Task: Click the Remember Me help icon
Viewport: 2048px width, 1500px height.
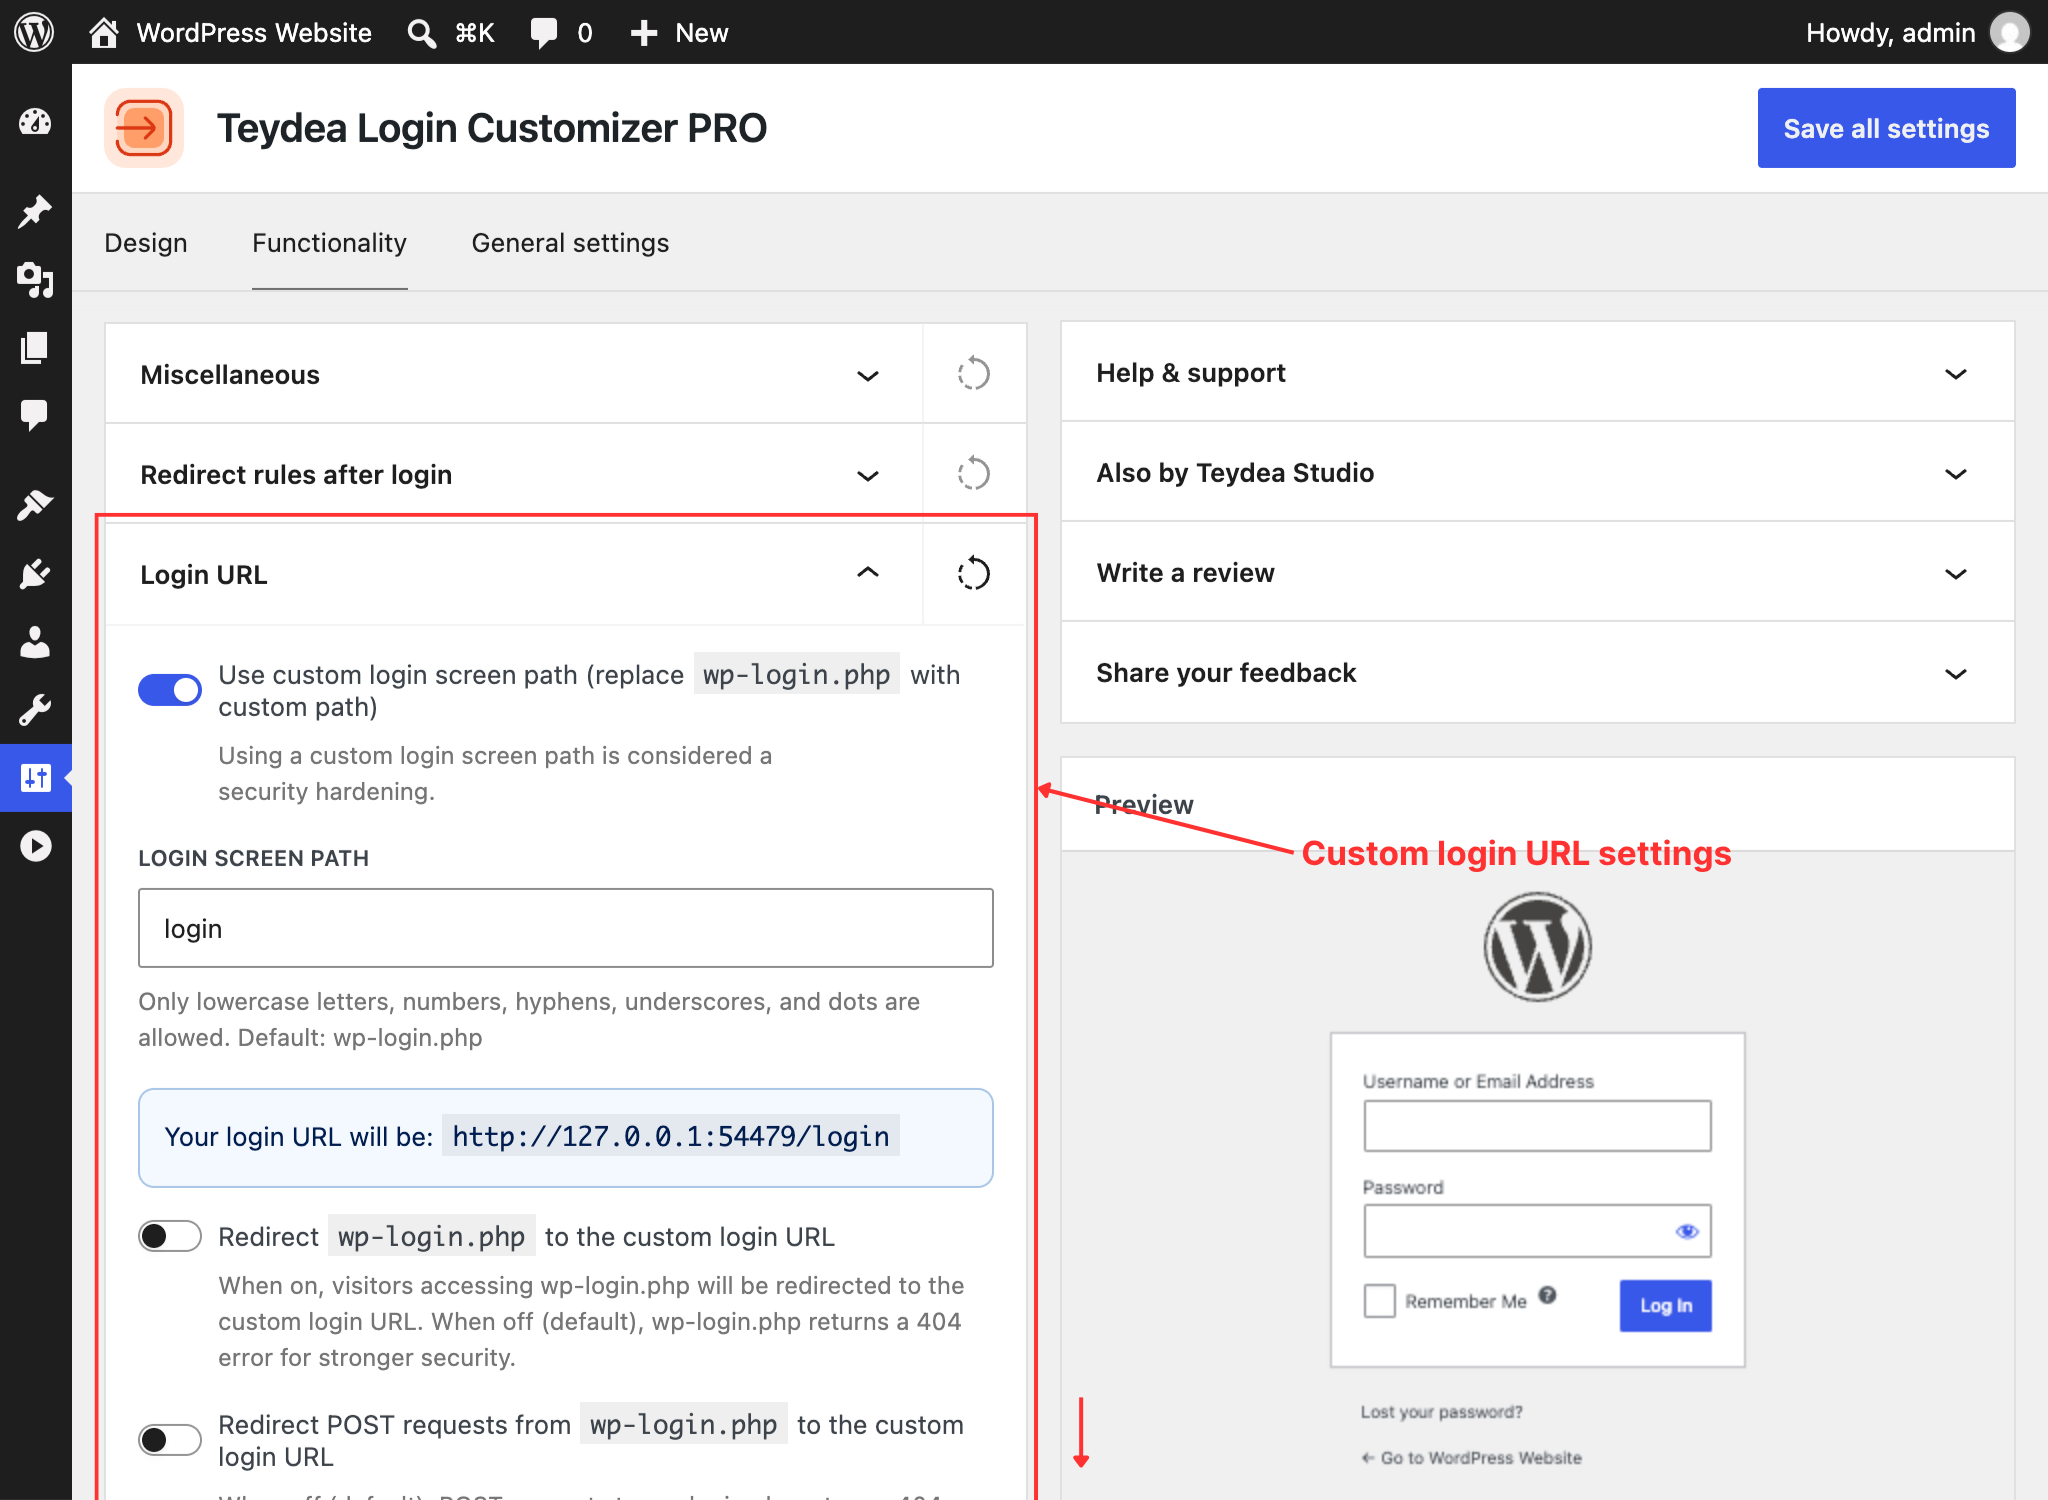Action: coord(1548,1295)
